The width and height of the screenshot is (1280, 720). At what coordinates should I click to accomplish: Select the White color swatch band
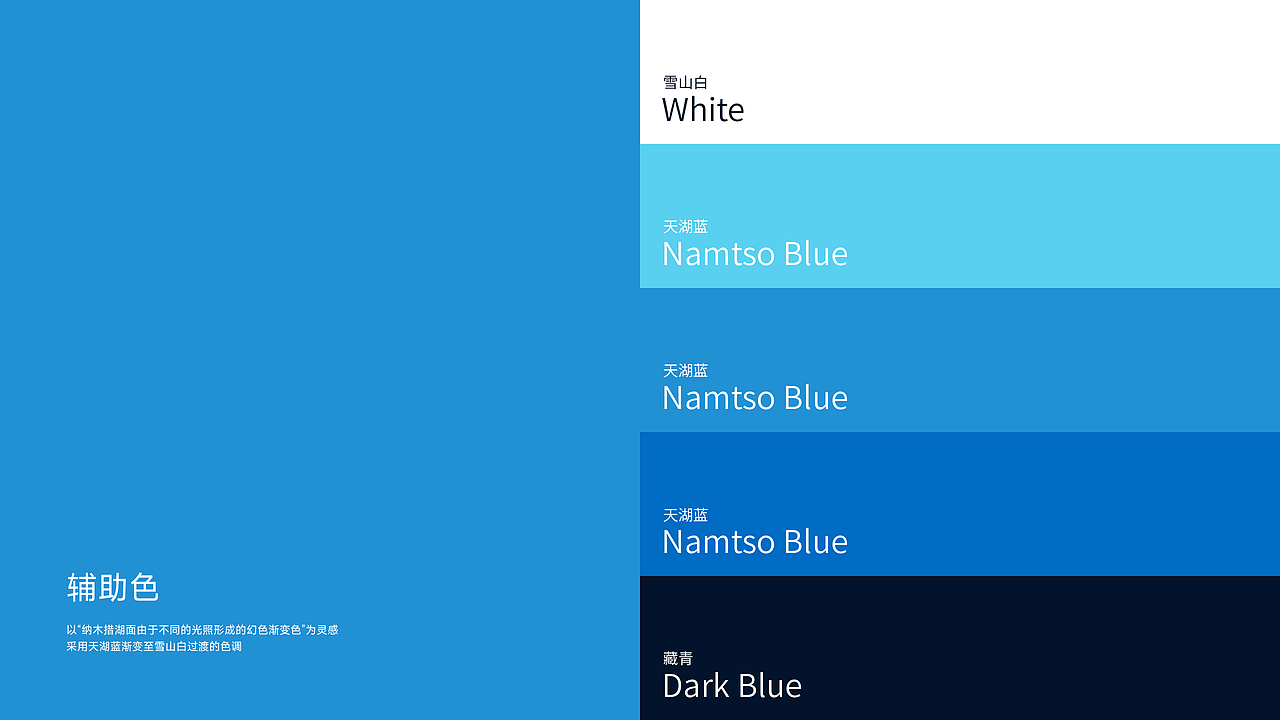click(x=960, y=72)
